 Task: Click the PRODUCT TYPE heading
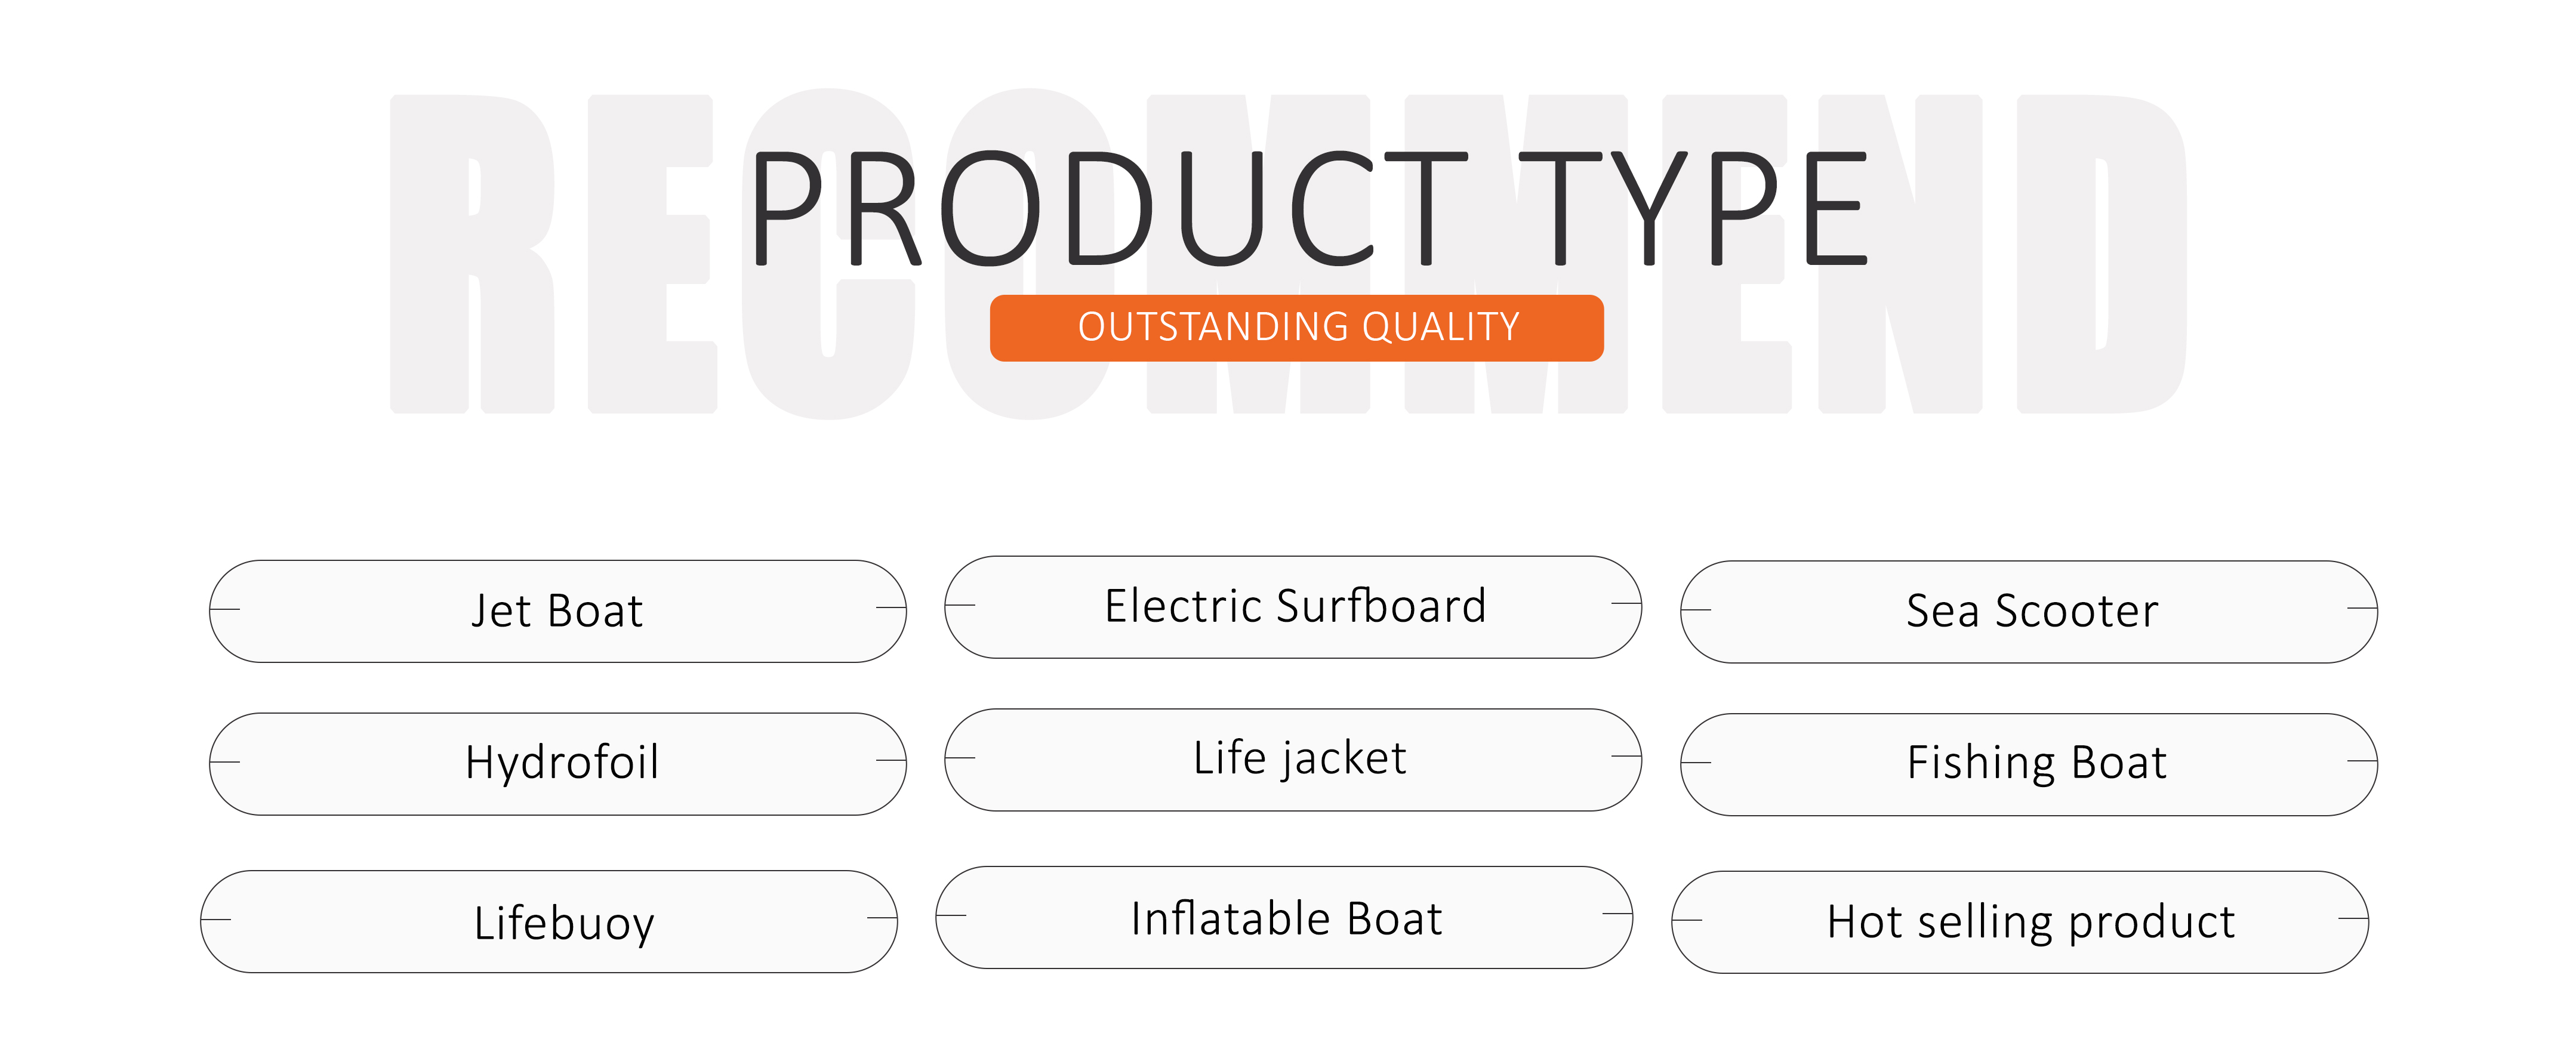tap(1309, 209)
